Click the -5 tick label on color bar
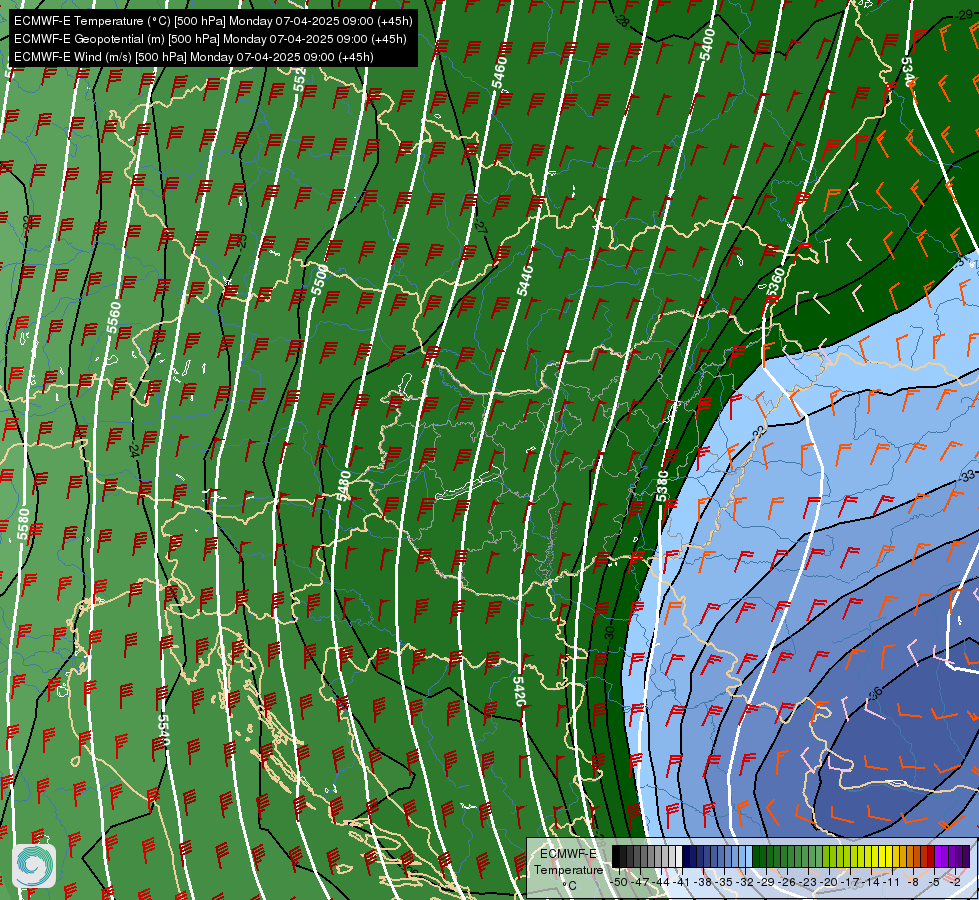The image size is (979, 900). [935, 883]
